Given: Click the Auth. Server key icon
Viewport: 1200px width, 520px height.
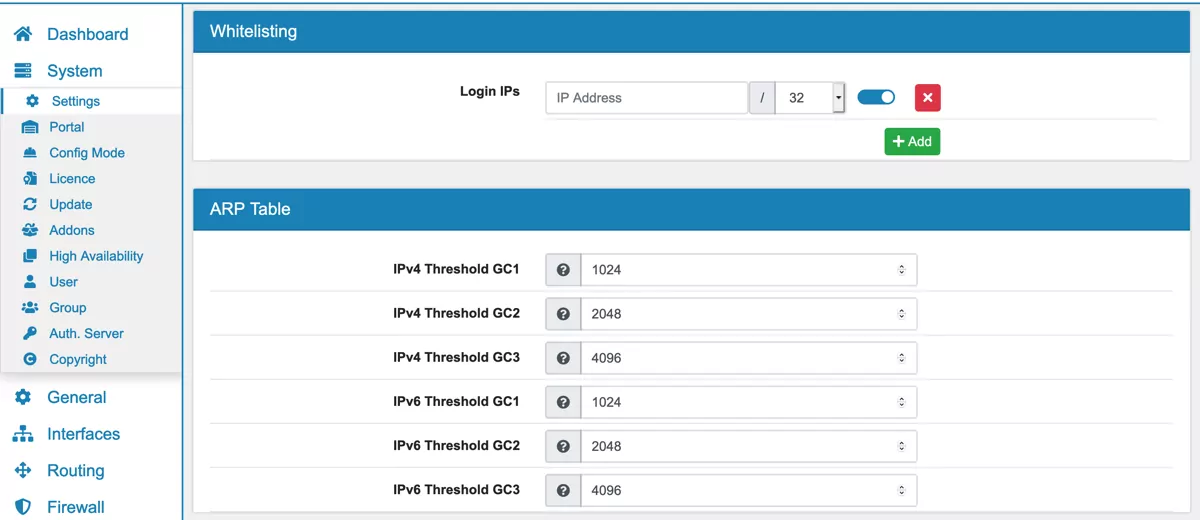Looking at the screenshot, I should pyautogui.click(x=30, y=333).
